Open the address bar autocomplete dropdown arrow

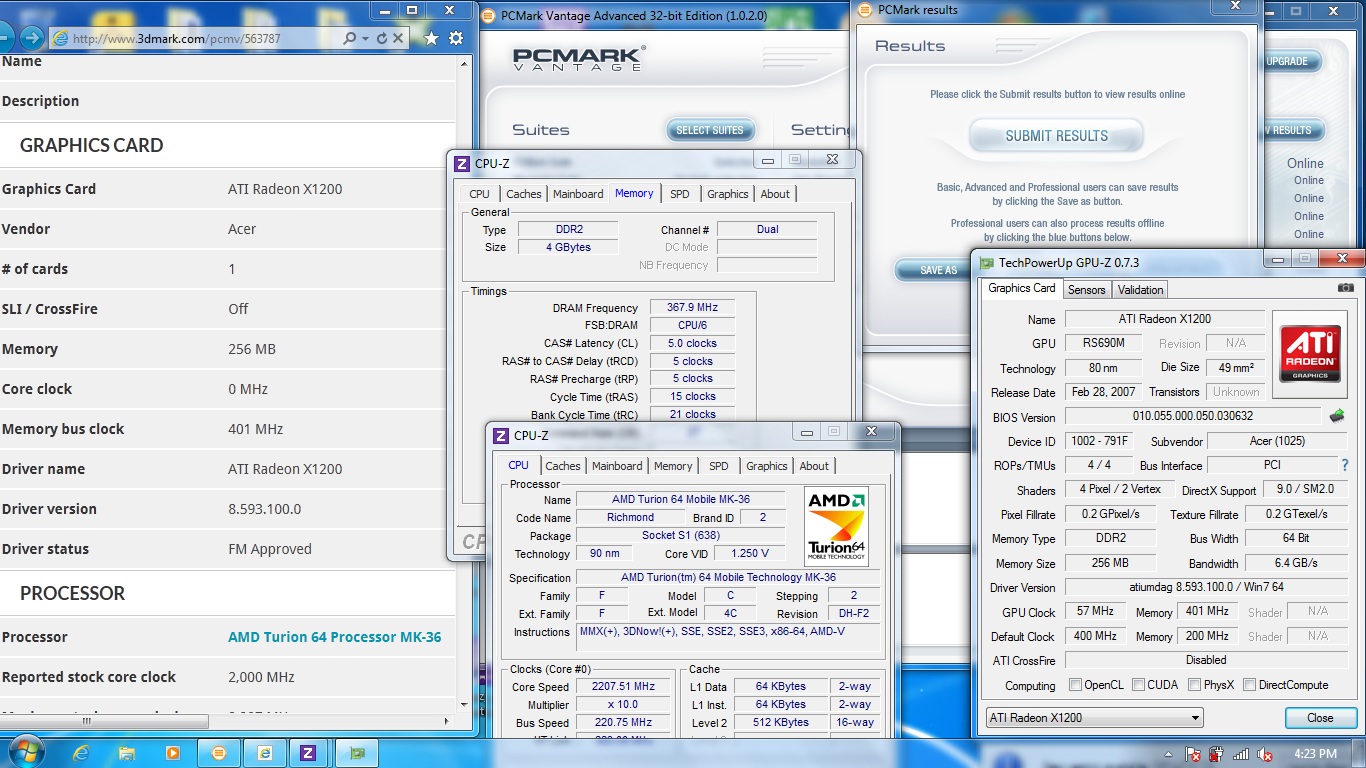pyautogui.click(x=365, y=38)
